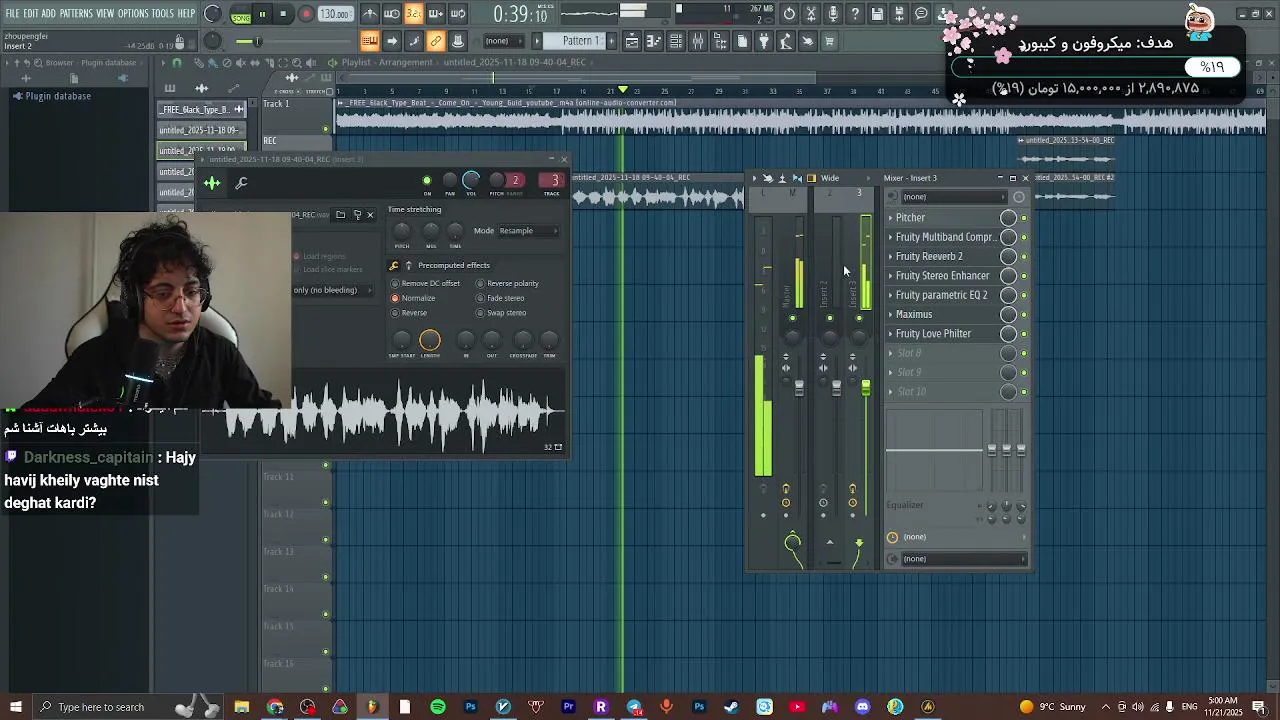The image size is (1280, 720).
Task: Open the mixer toolbar icon
Action: click(698, 41)
